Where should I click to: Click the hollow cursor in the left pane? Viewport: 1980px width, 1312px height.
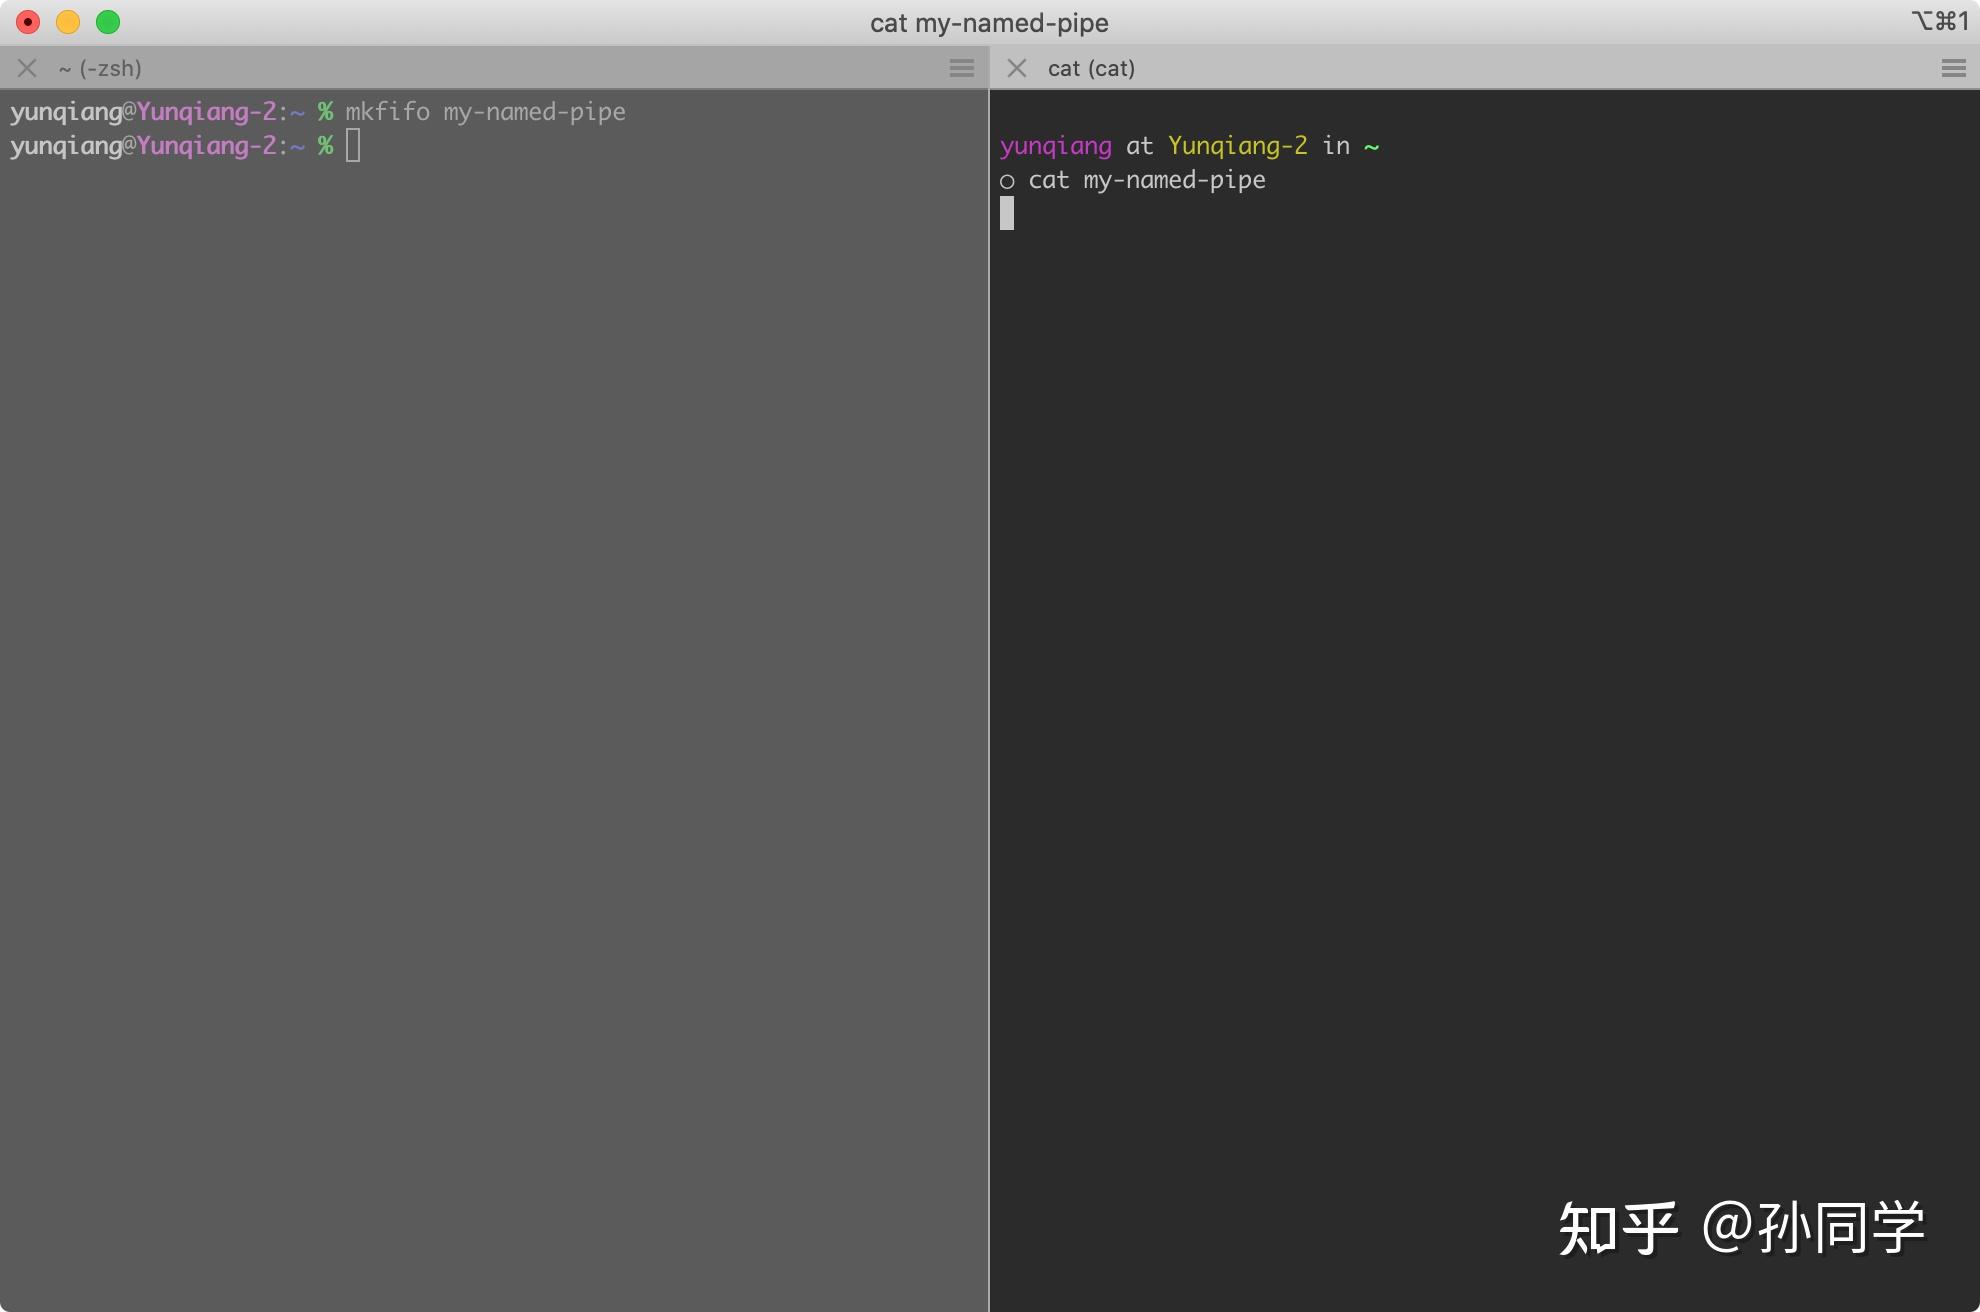point(353,146)
